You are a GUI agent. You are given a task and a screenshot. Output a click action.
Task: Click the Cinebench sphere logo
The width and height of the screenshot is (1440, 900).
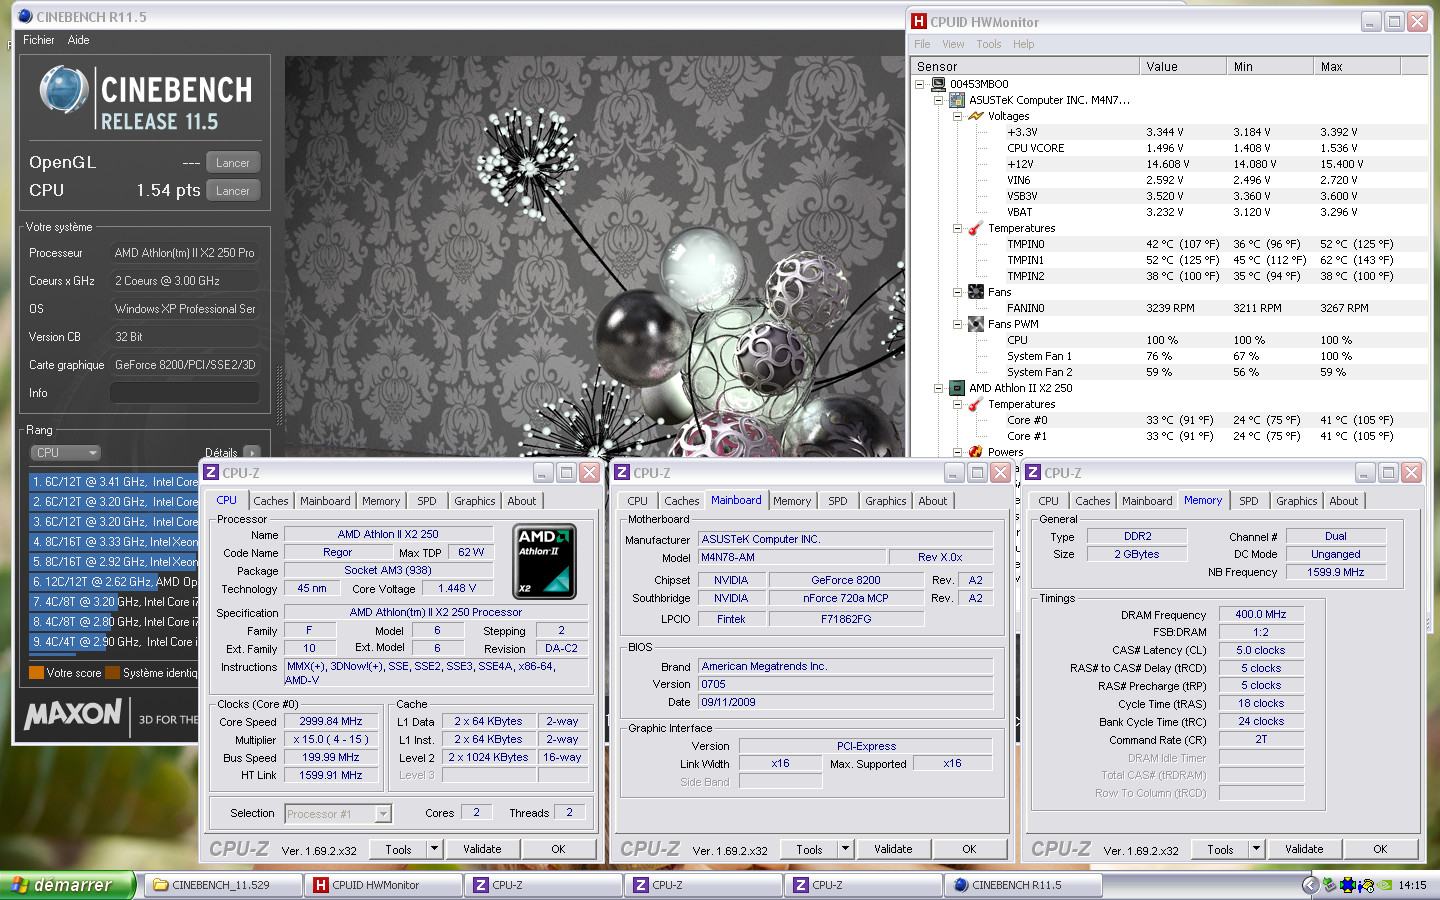point(64,90)
